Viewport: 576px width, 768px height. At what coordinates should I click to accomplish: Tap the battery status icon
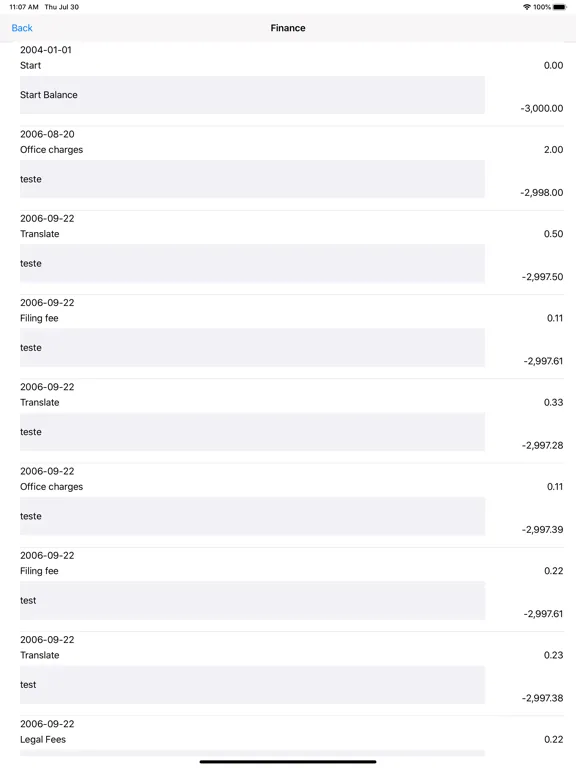coord(559,7)
